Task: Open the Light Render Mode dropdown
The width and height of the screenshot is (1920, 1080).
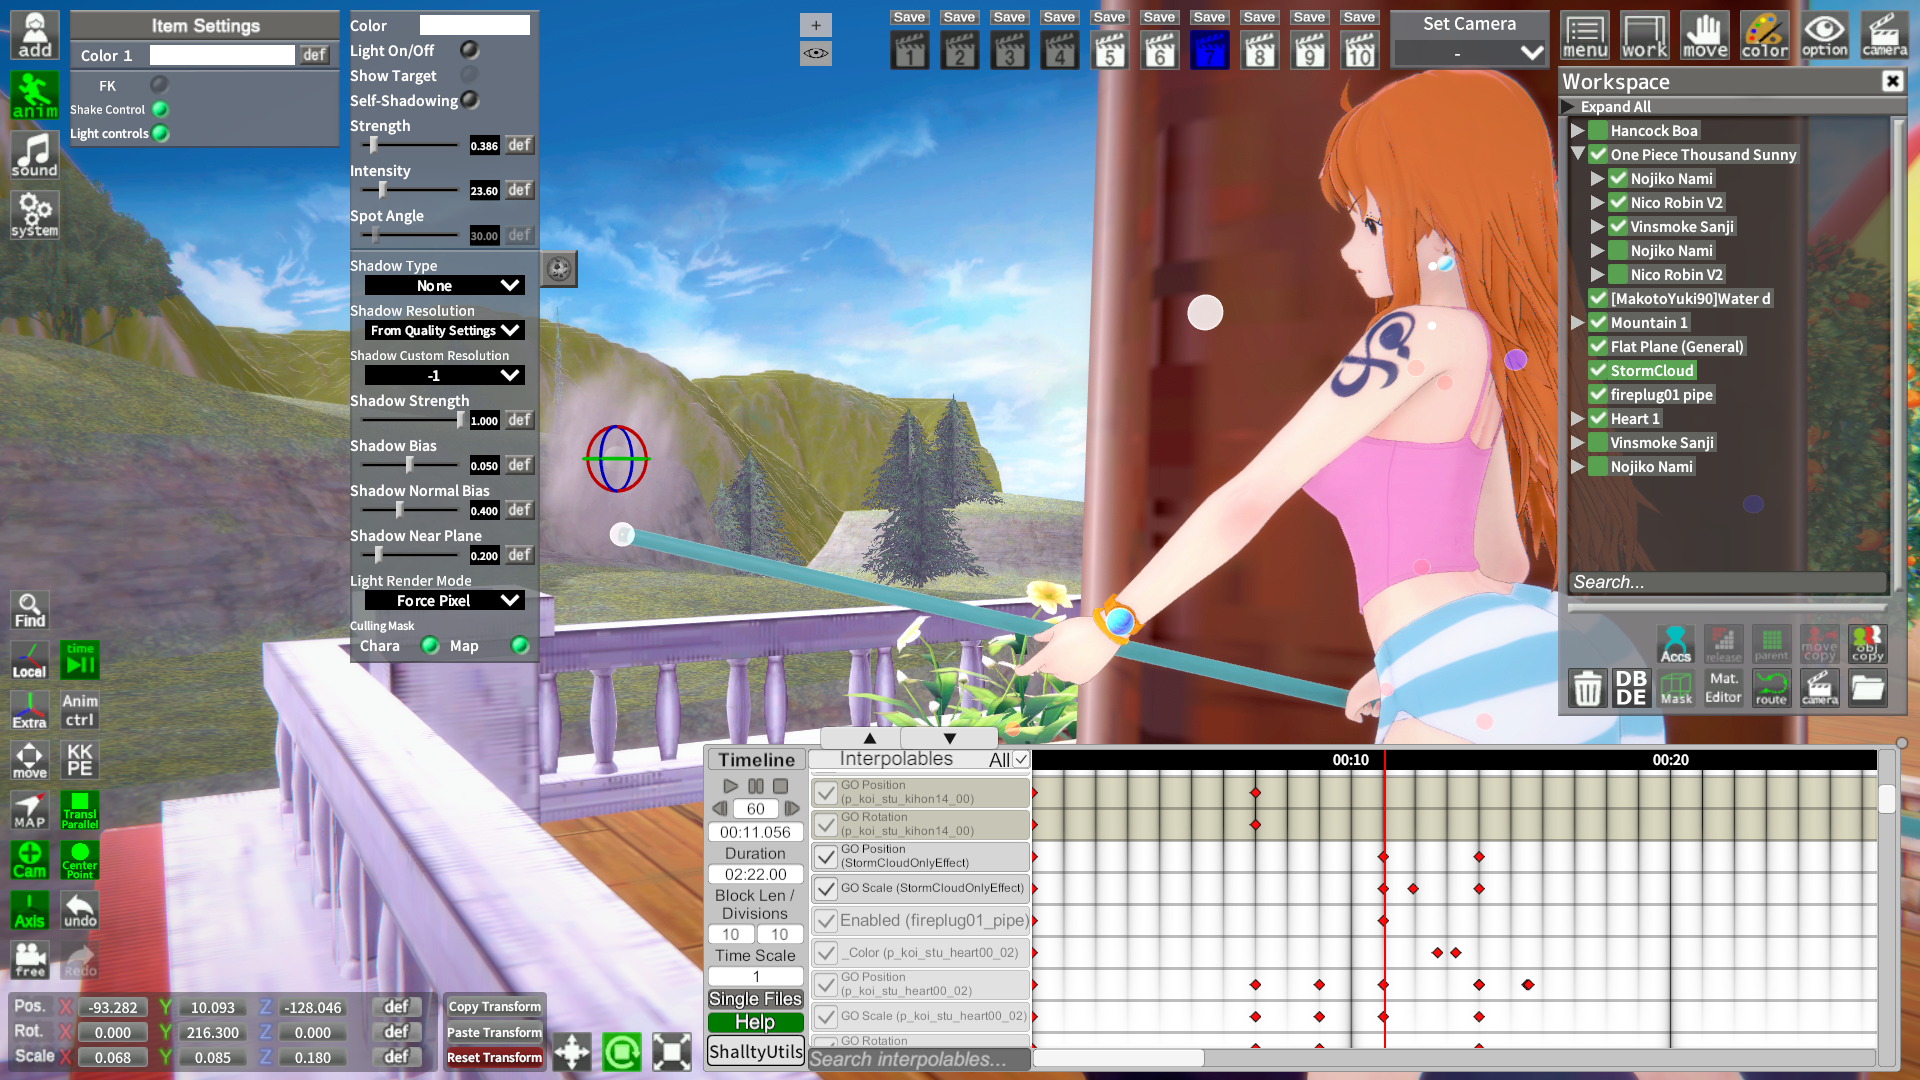Action: 445,601
